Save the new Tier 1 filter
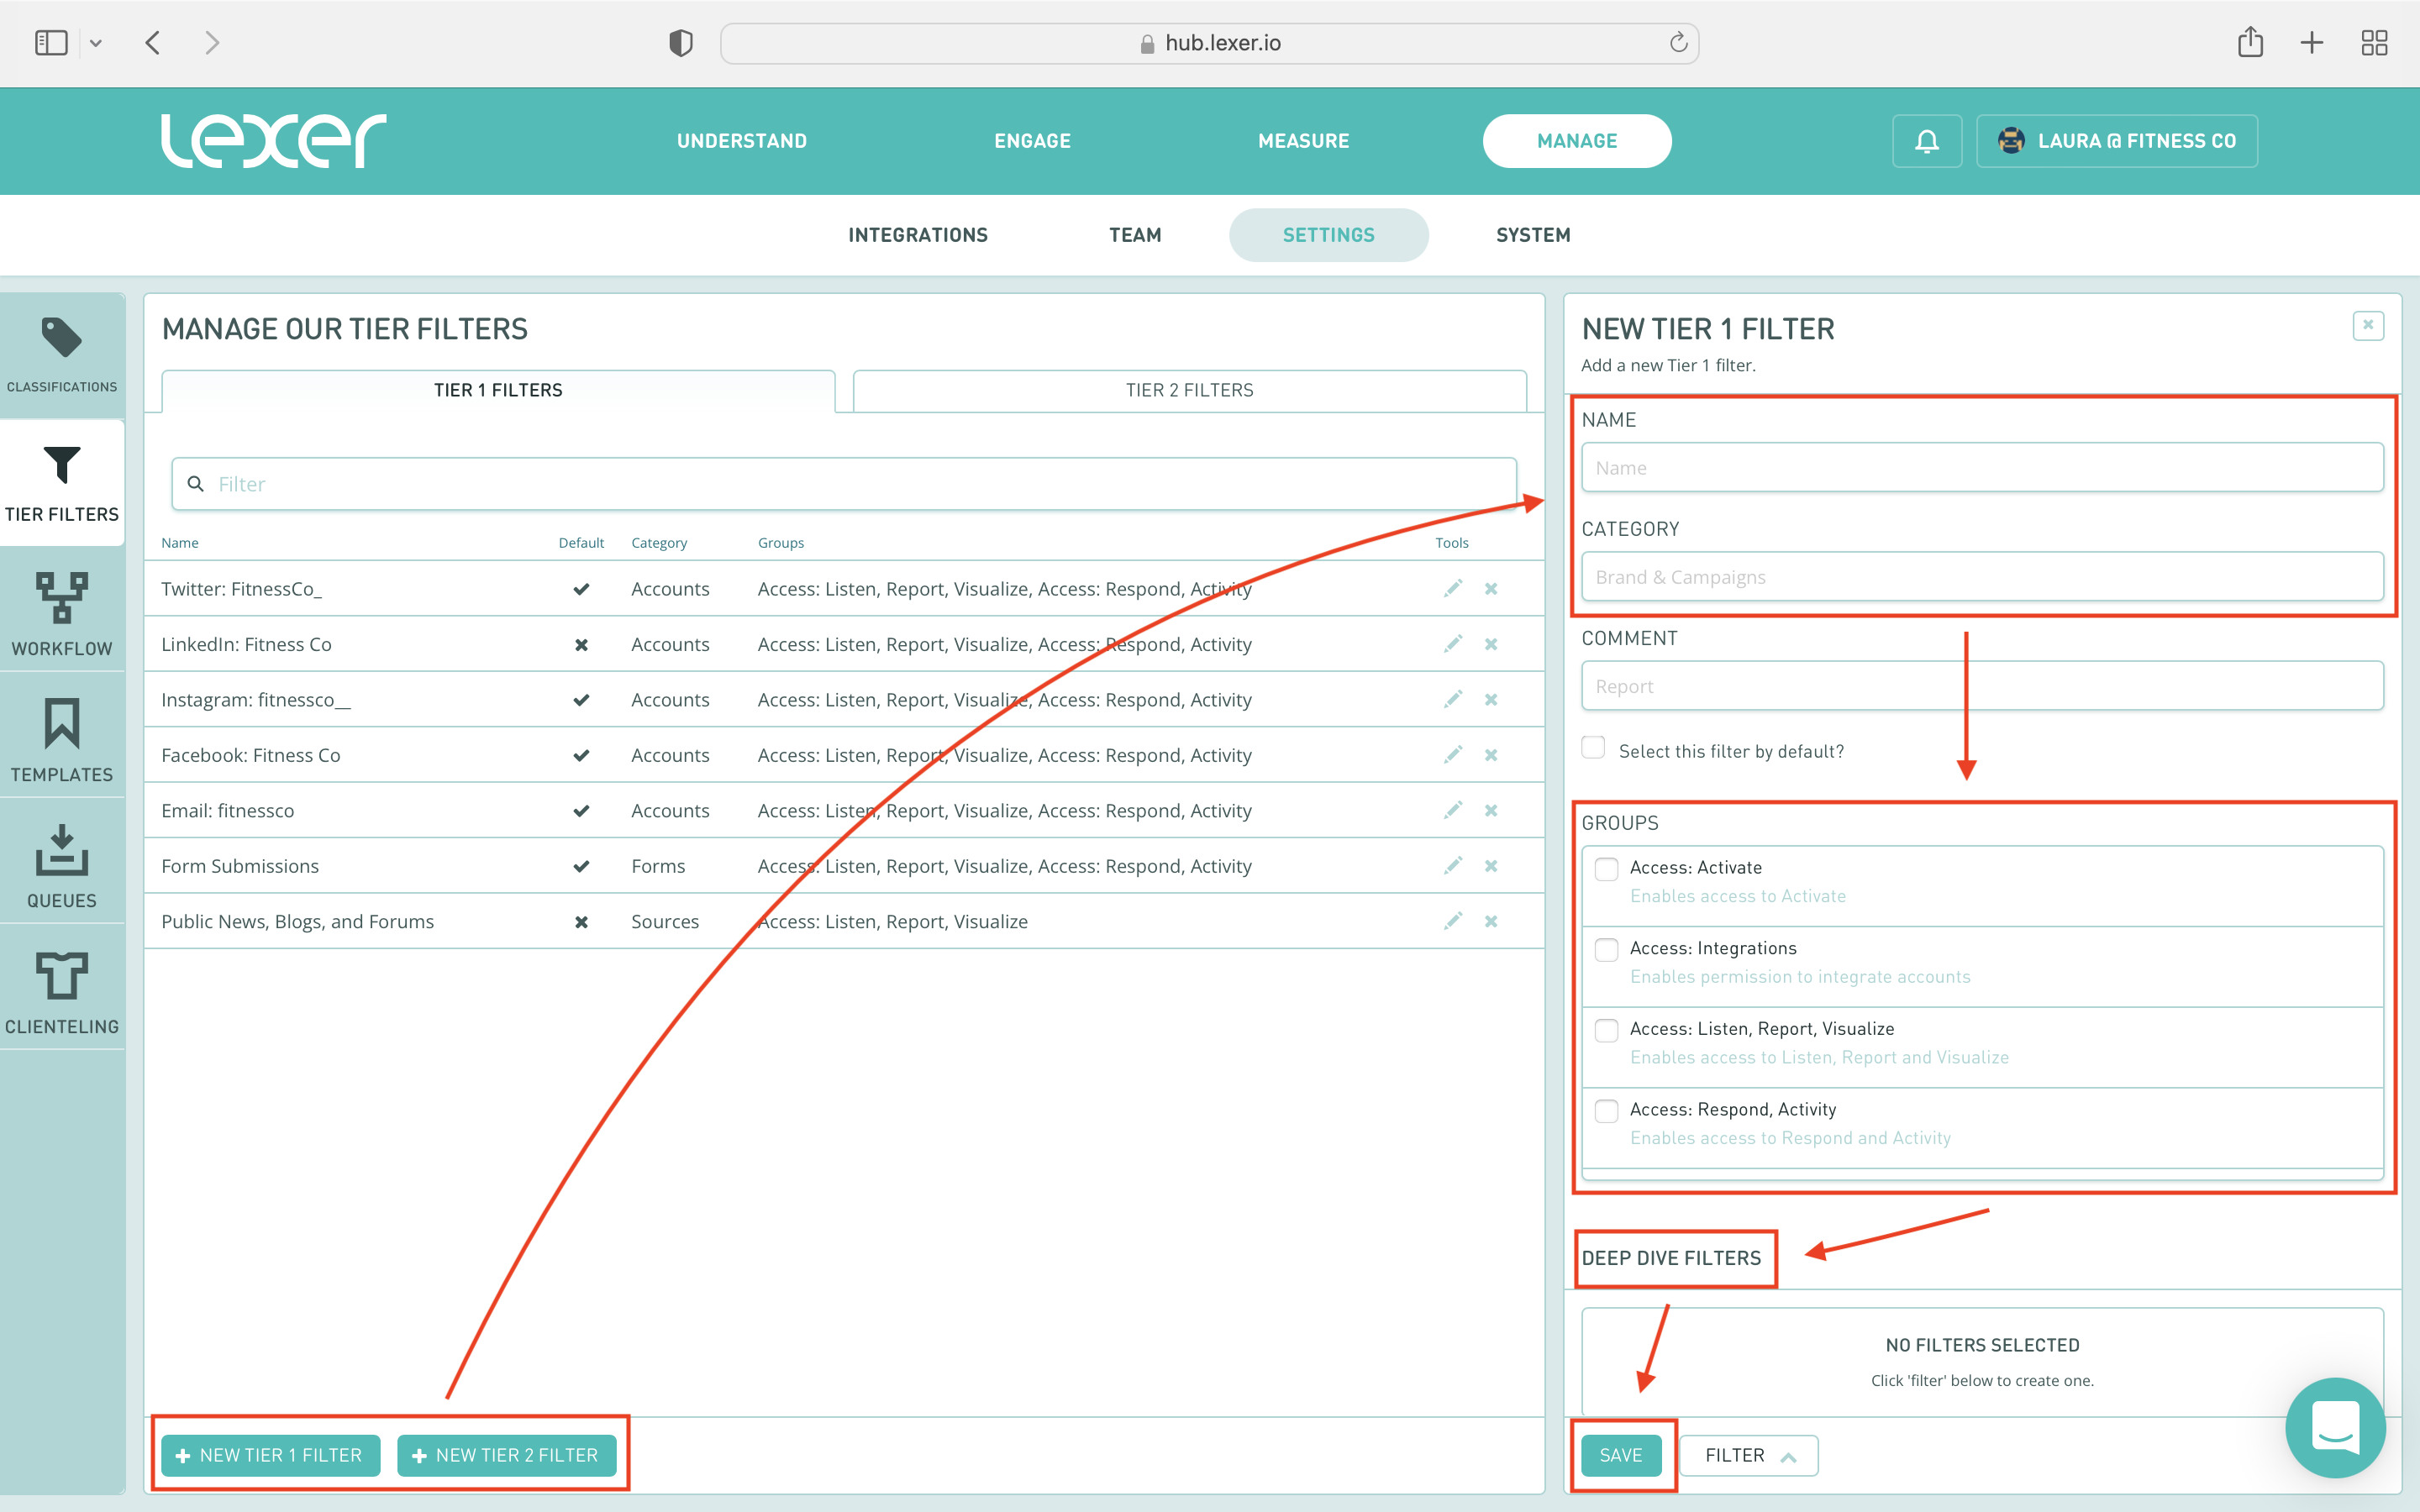This screenshot has height=1512, width=2420. tap(1620, 1455)
